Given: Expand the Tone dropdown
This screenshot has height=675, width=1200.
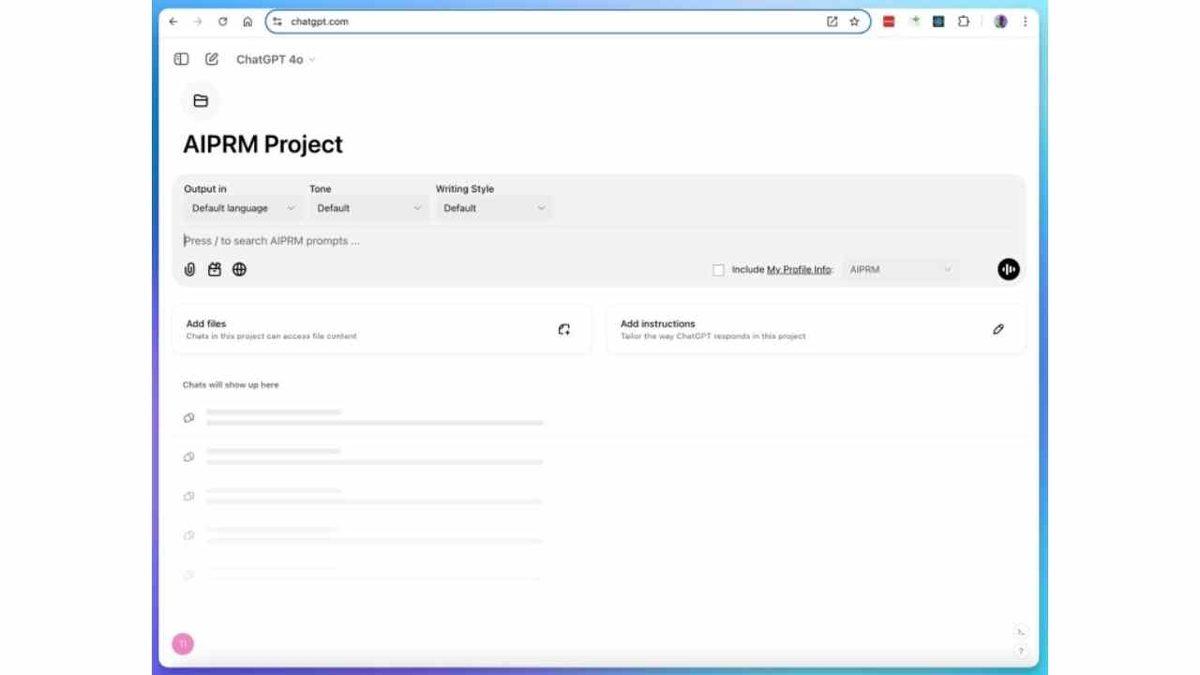Looking at the screenshot, I should coord(369,208).
